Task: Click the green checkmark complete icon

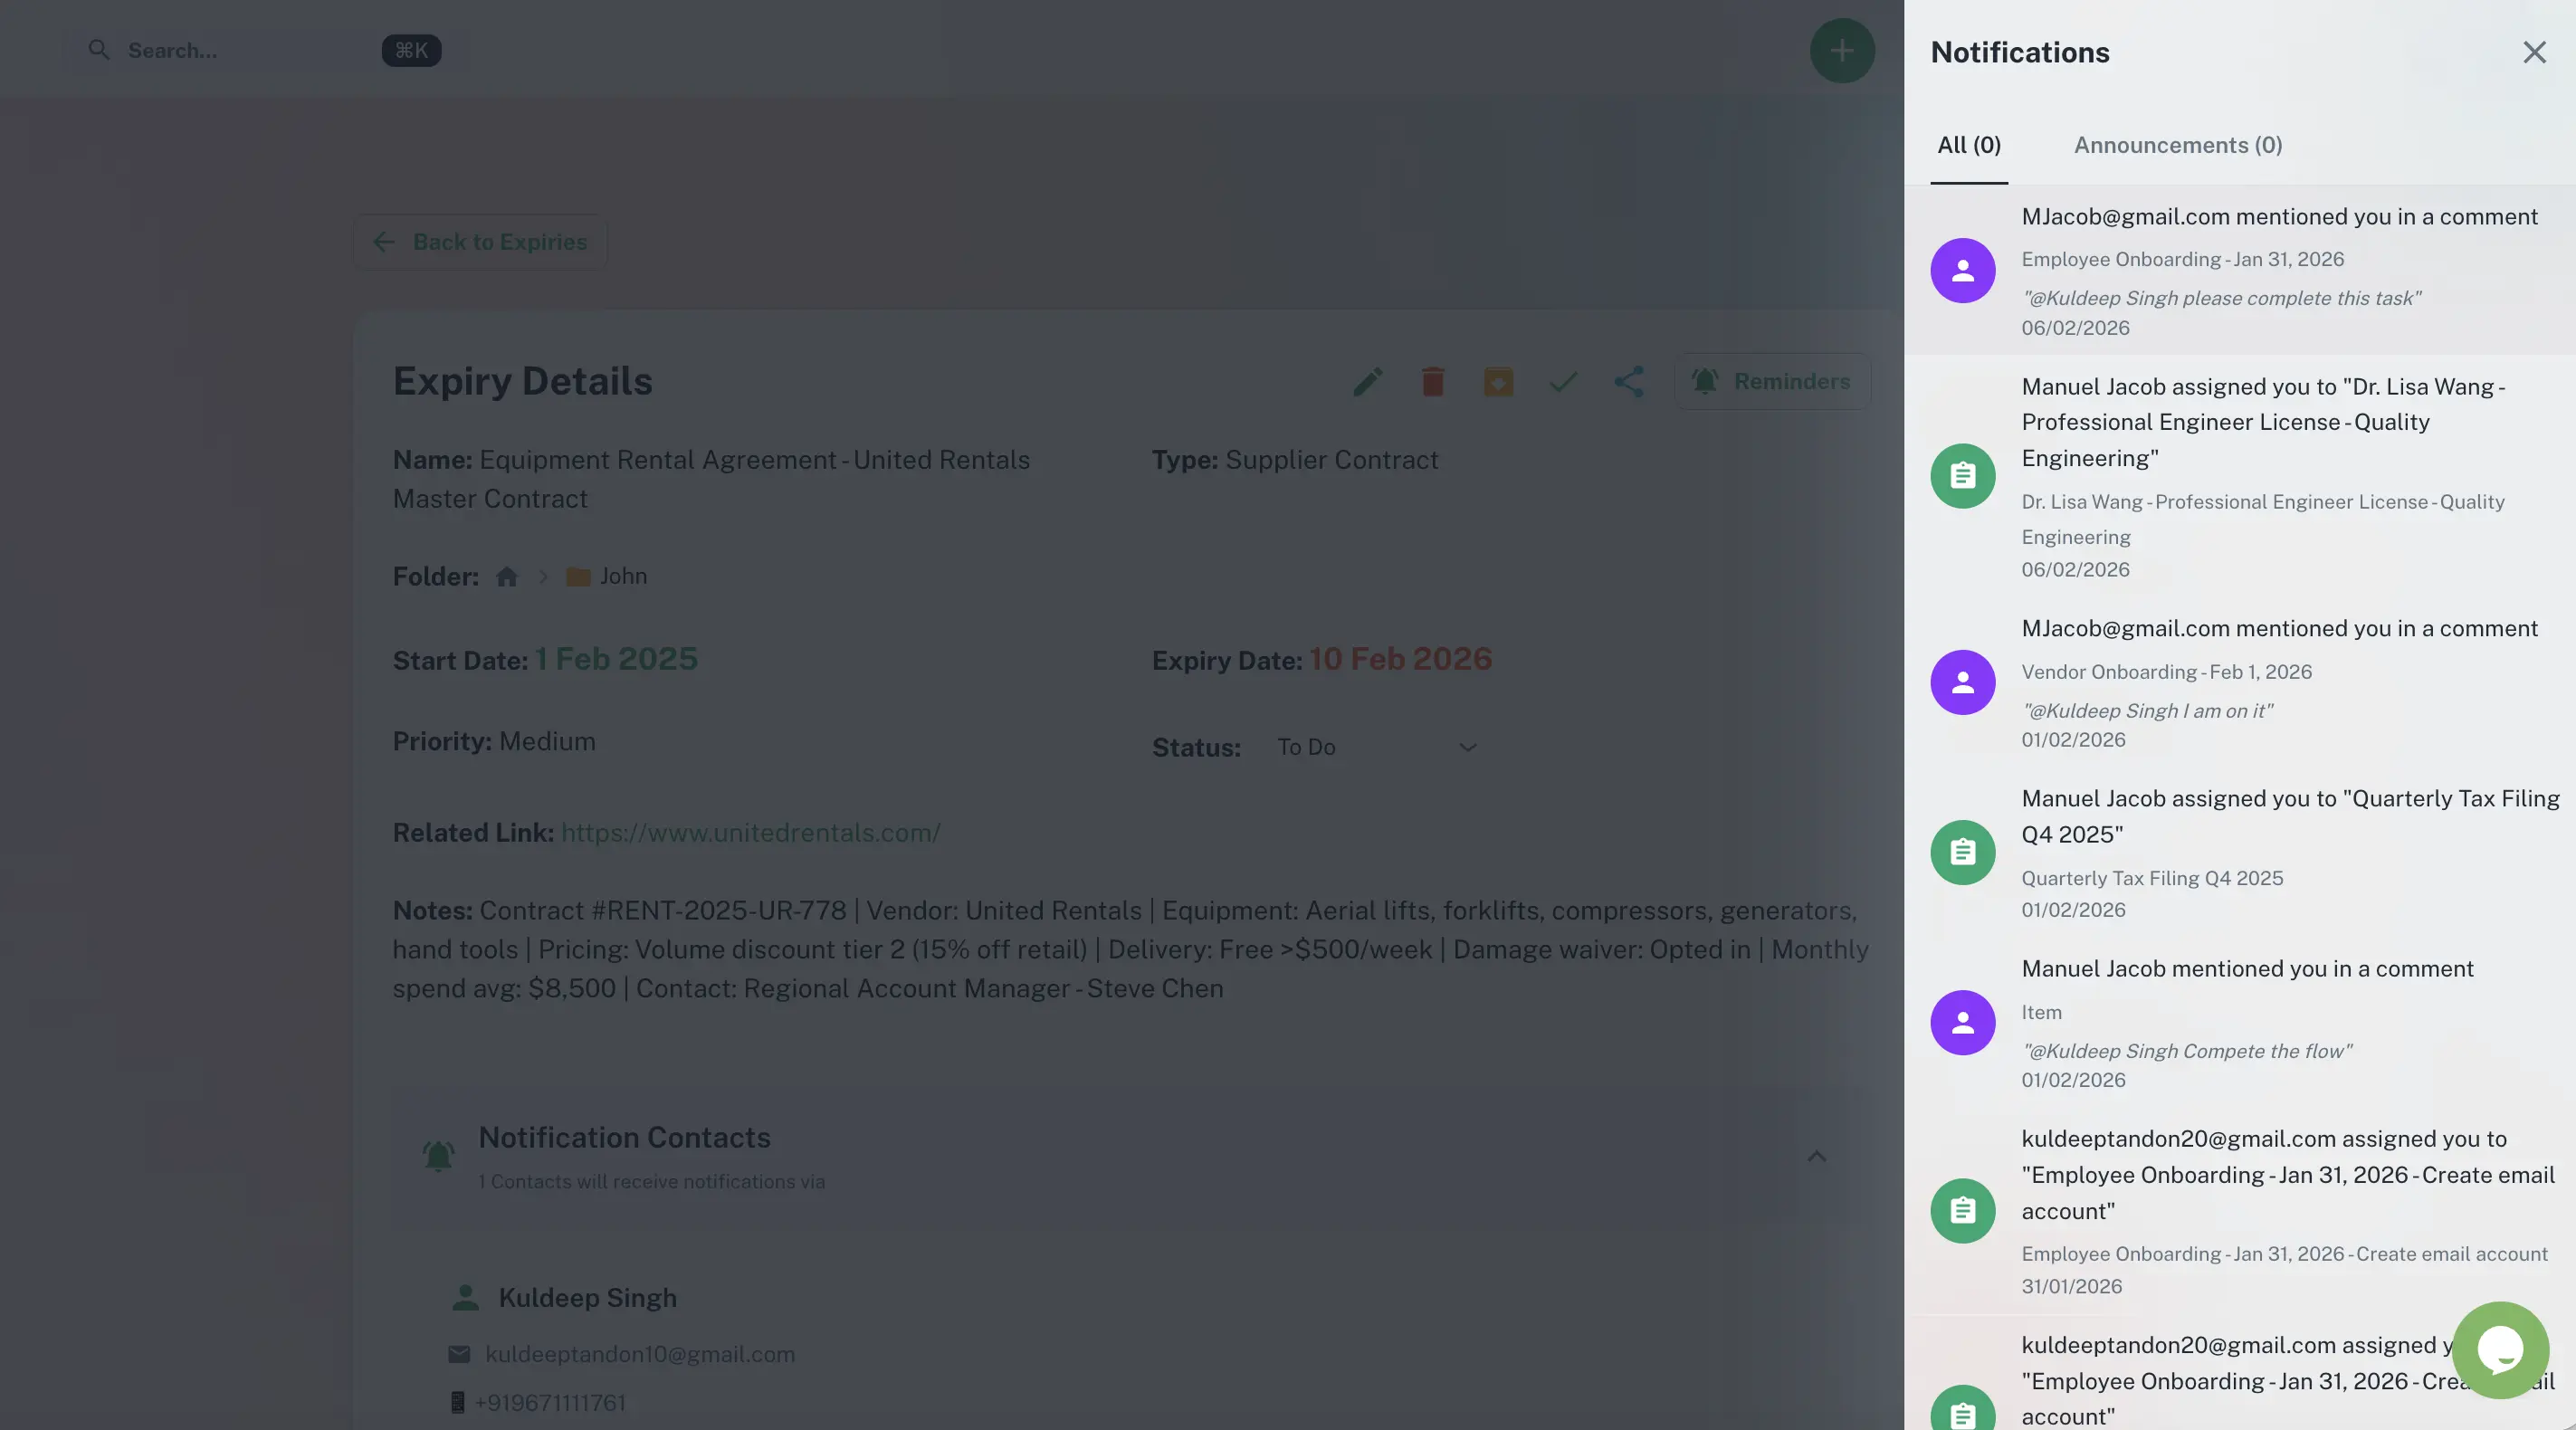Action: click(1562, 381)
